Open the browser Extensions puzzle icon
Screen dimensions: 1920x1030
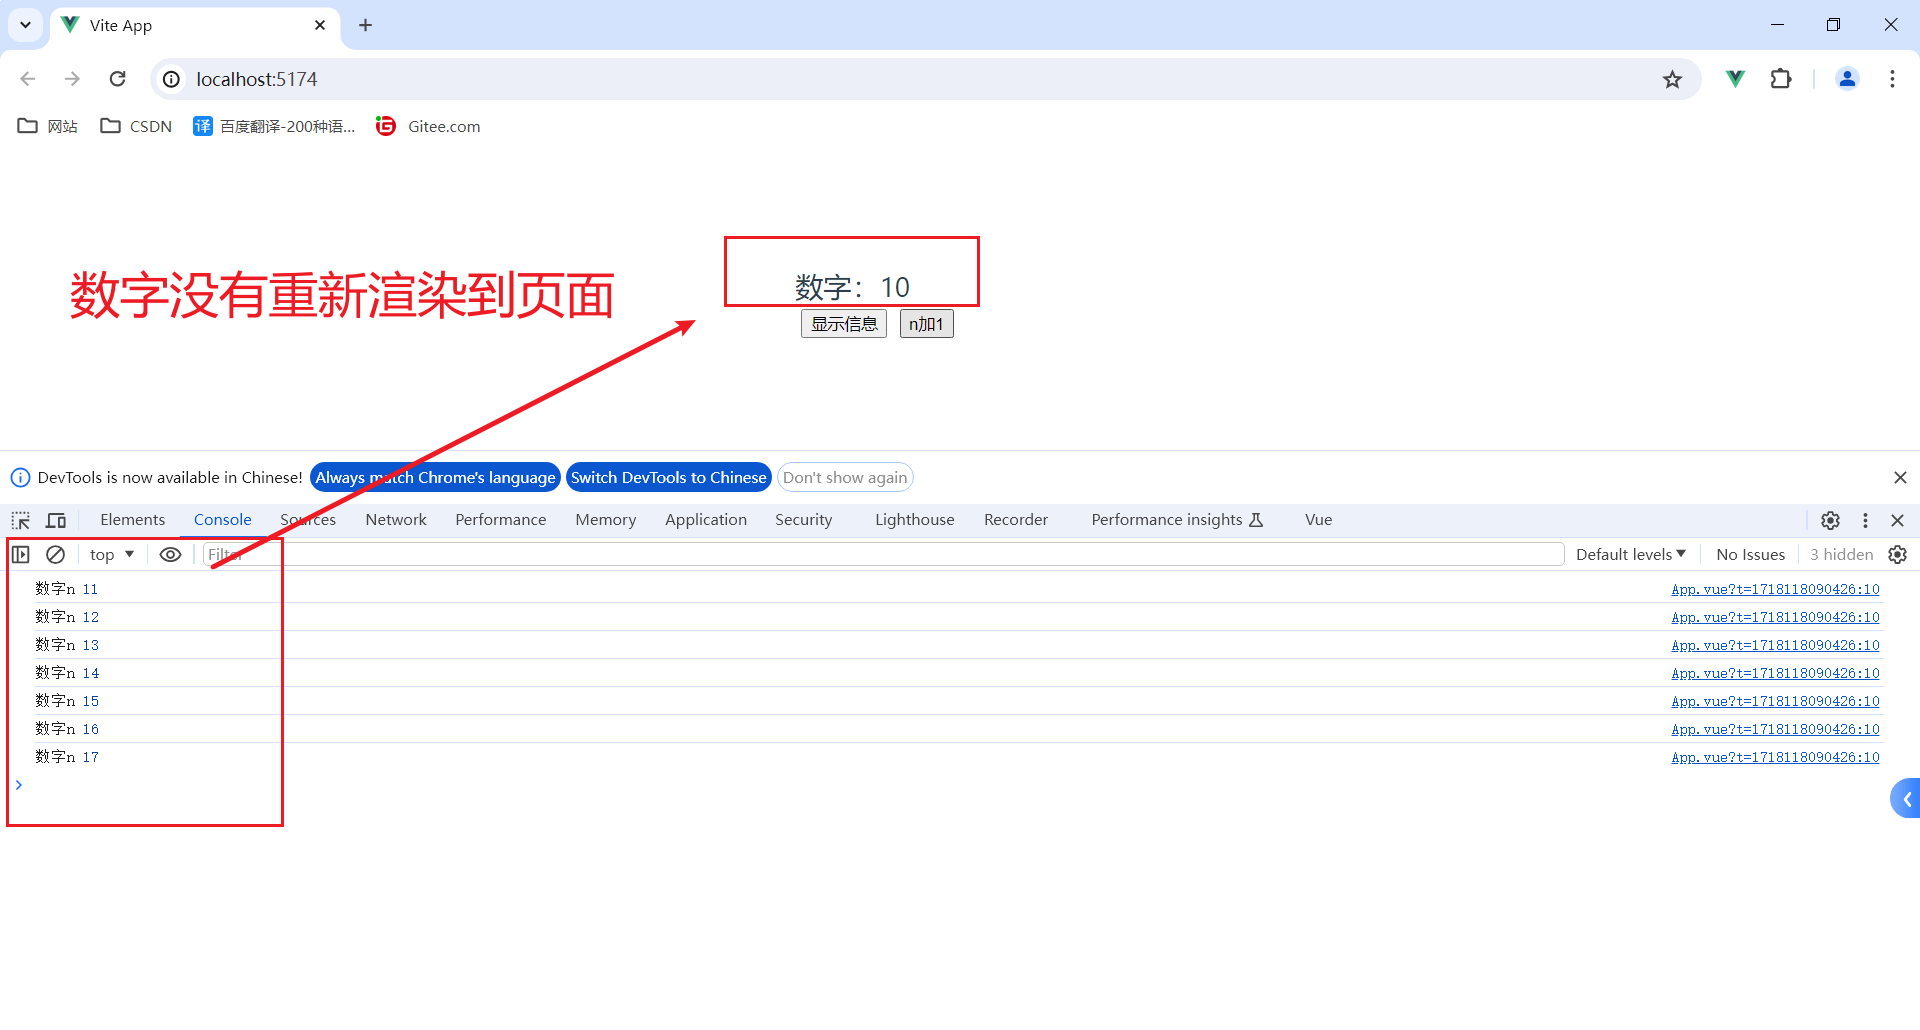1781,79
